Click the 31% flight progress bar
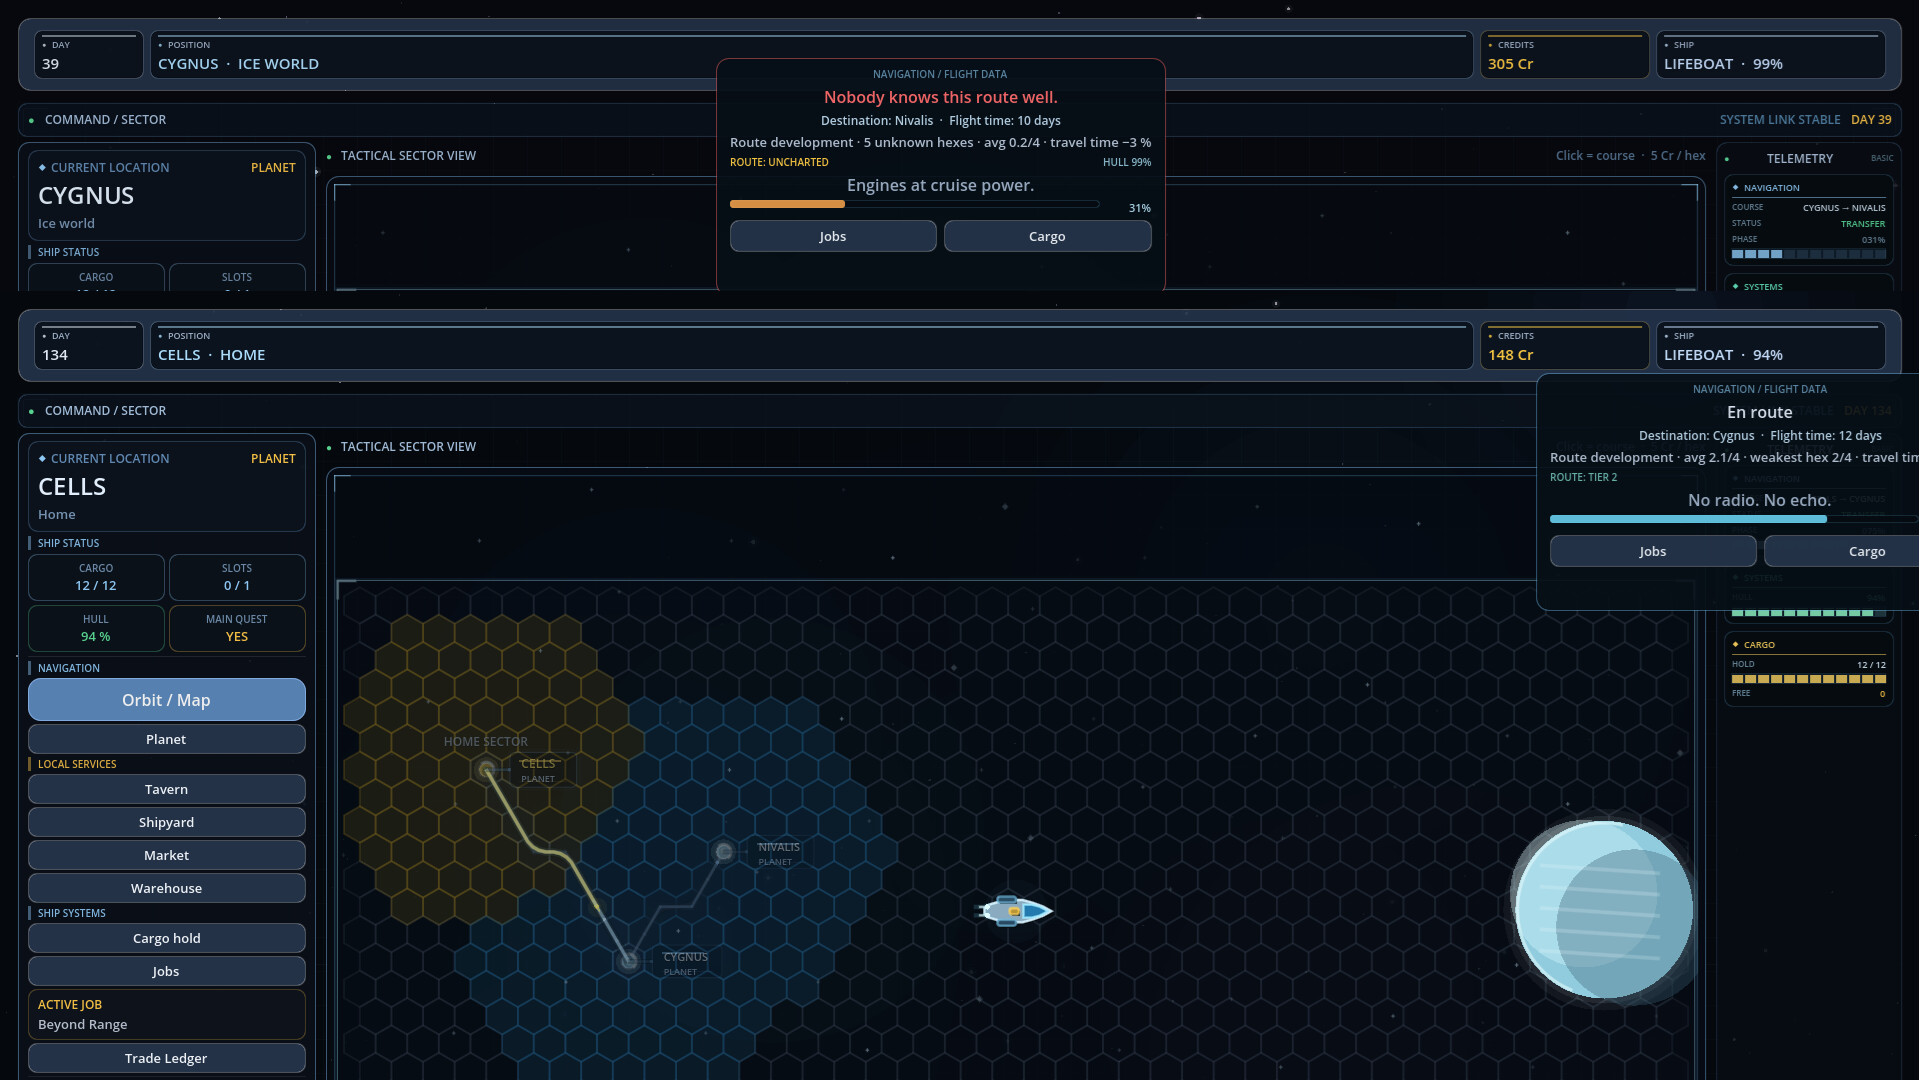The height and width of the screenshot is (1080, 1920). [914, 204]
